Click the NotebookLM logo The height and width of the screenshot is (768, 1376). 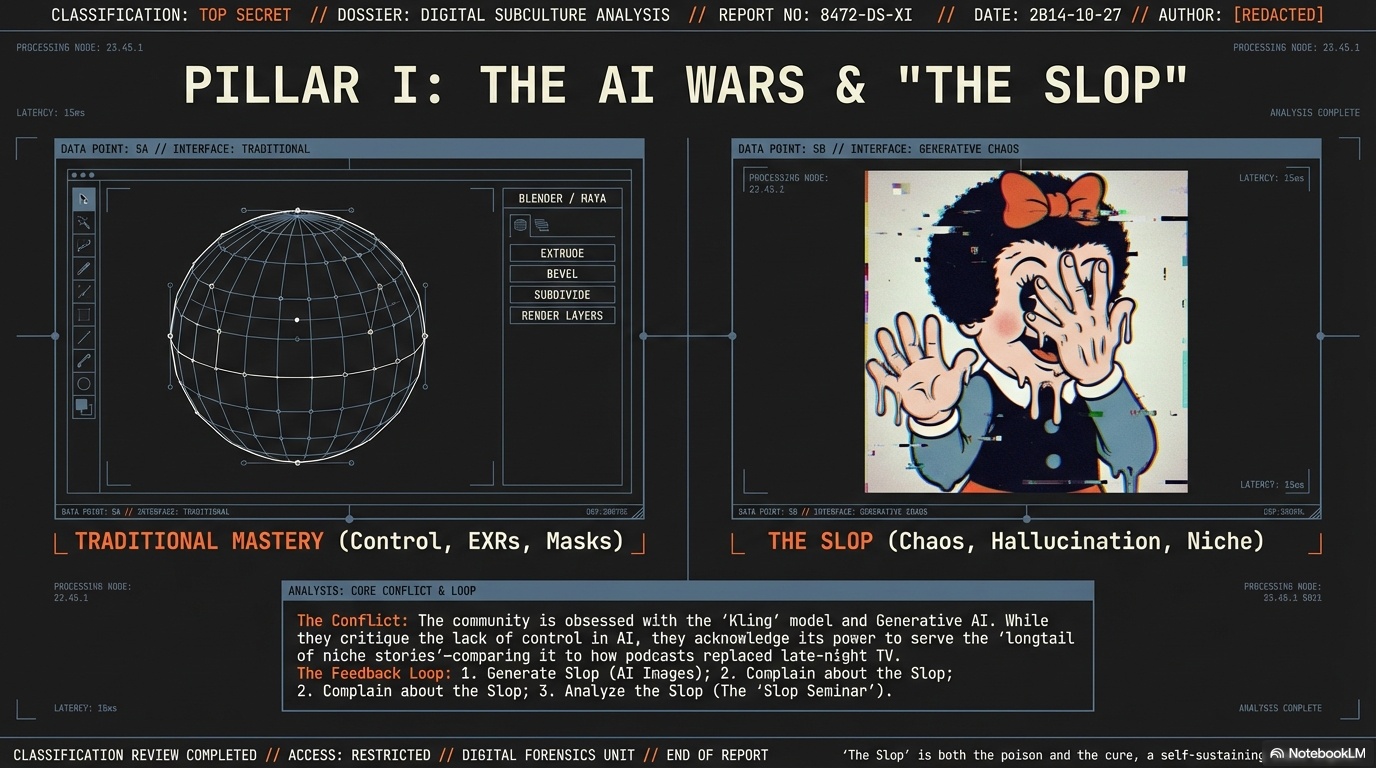coord(1314,753)
